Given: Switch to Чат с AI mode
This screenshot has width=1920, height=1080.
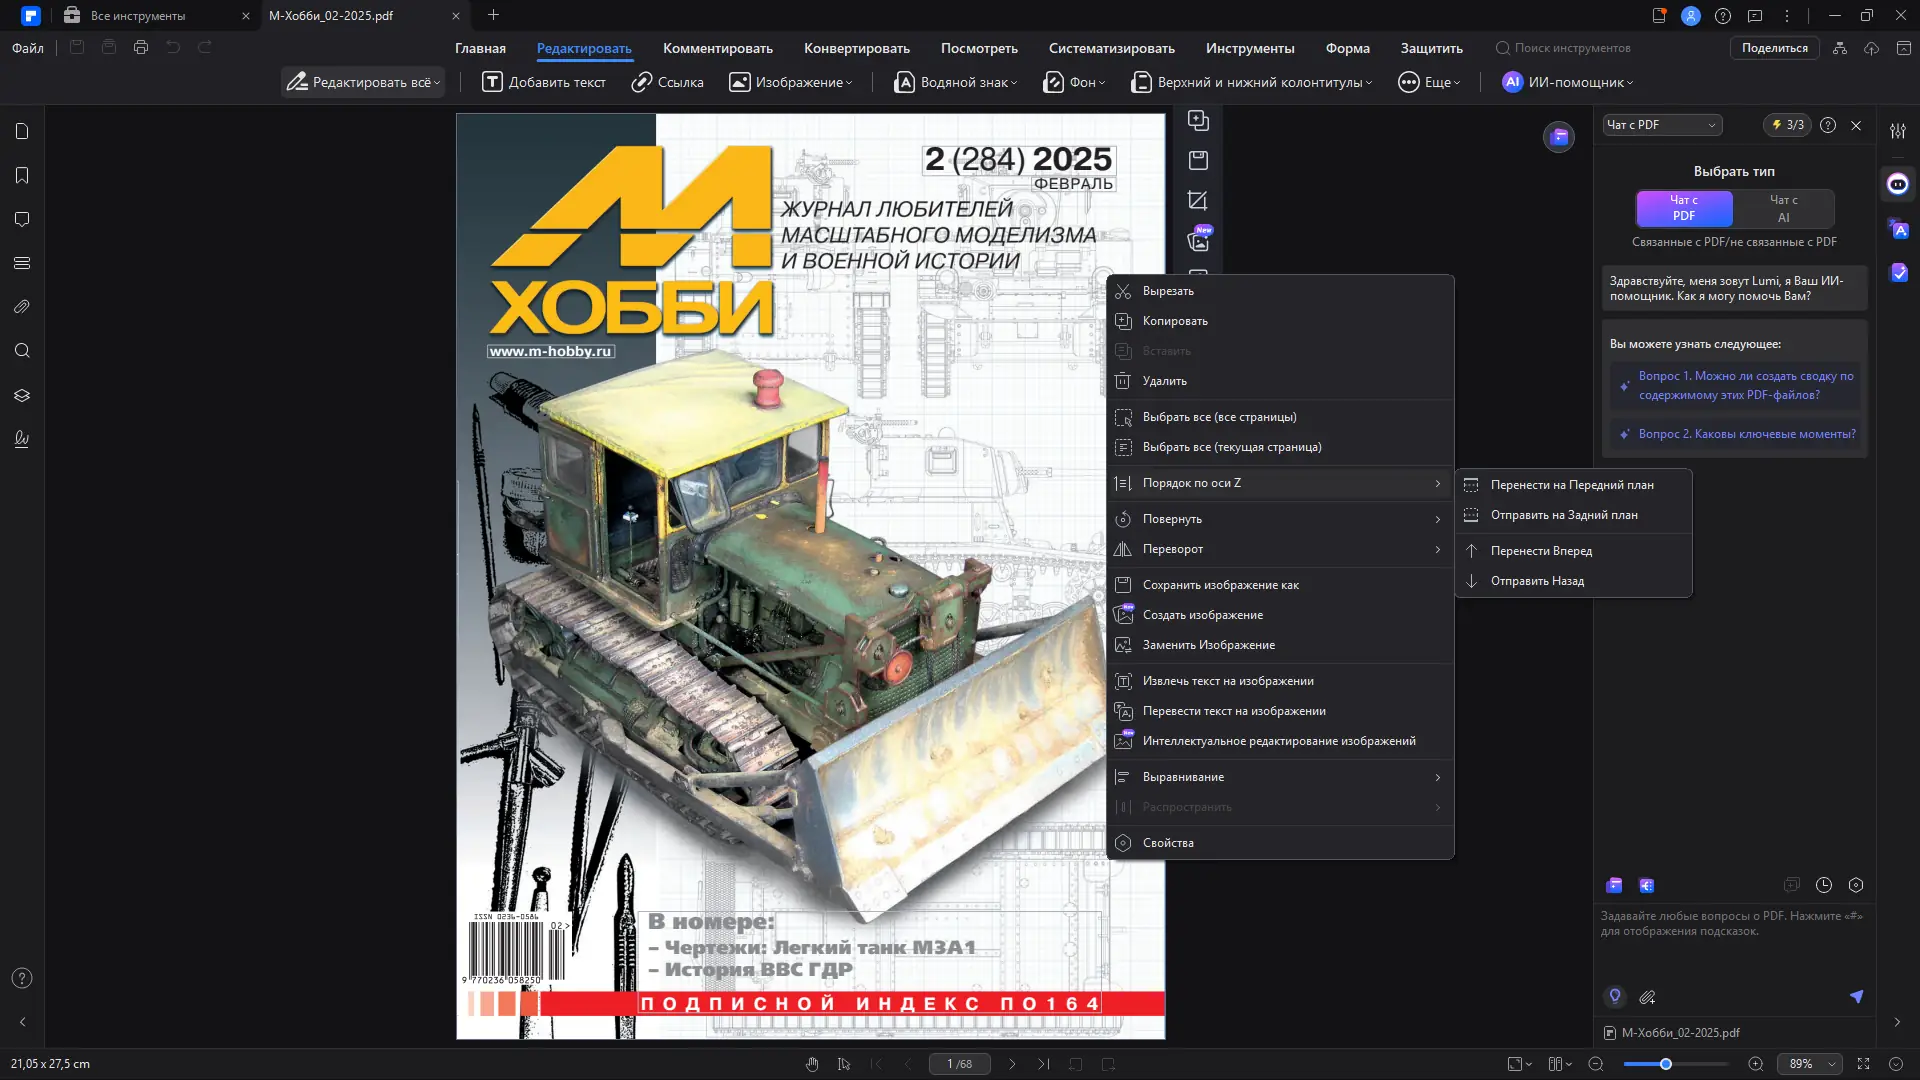Looking at the screenshot, I should (1783, 209).
